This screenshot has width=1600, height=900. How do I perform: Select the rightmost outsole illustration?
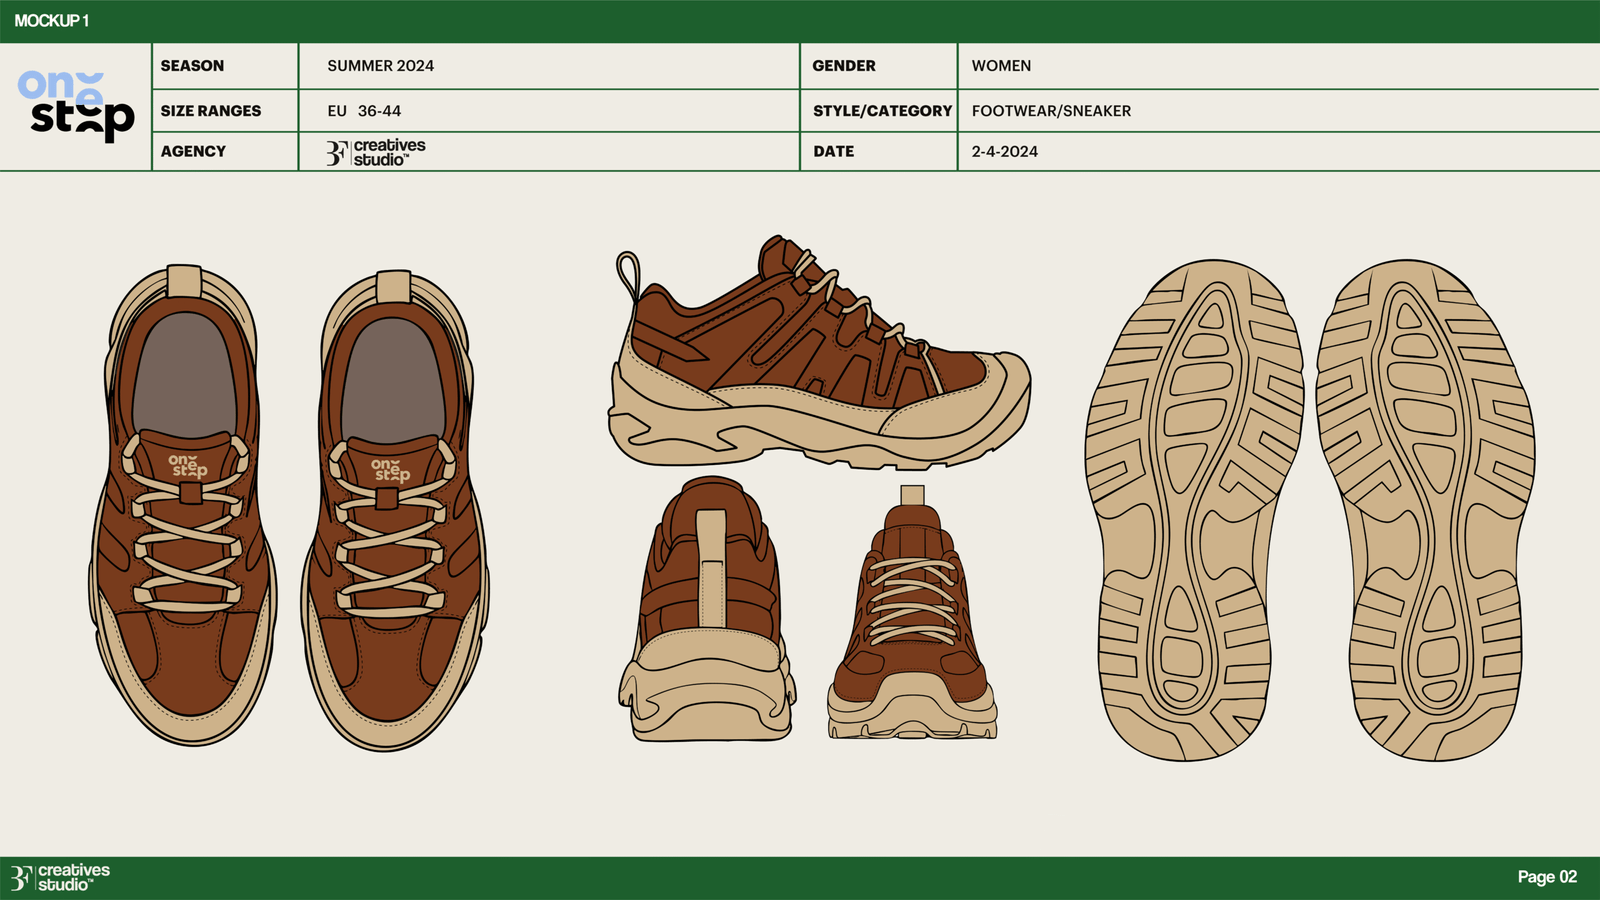1425,510
